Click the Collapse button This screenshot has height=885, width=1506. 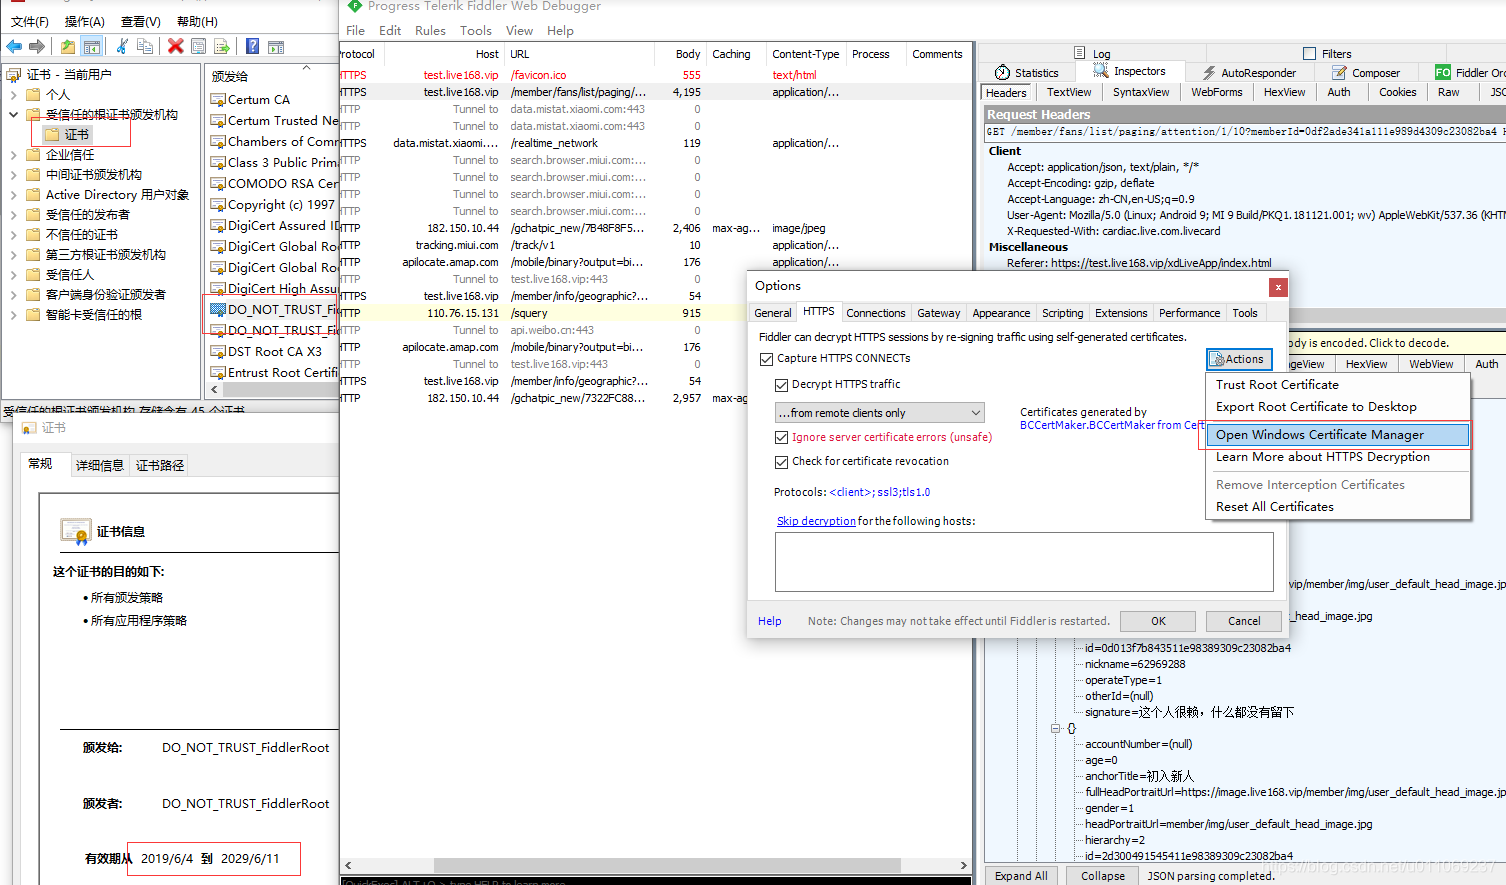pyautogui.click(x=1103, y=875)
